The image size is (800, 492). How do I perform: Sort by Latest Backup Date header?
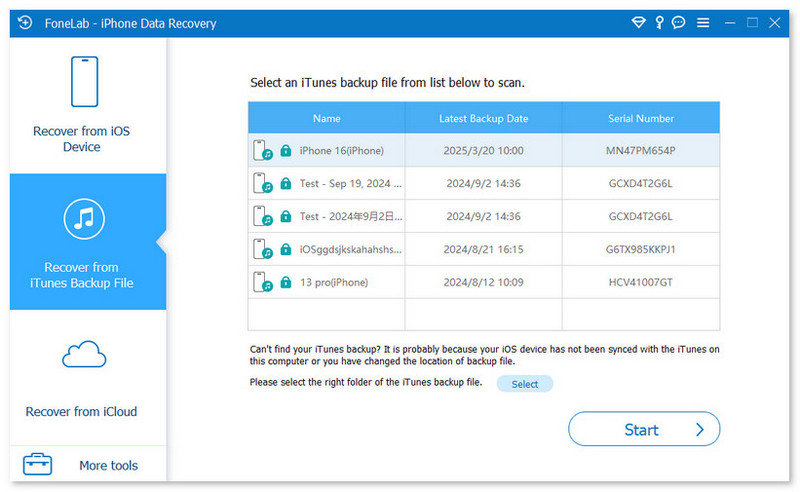483,118
